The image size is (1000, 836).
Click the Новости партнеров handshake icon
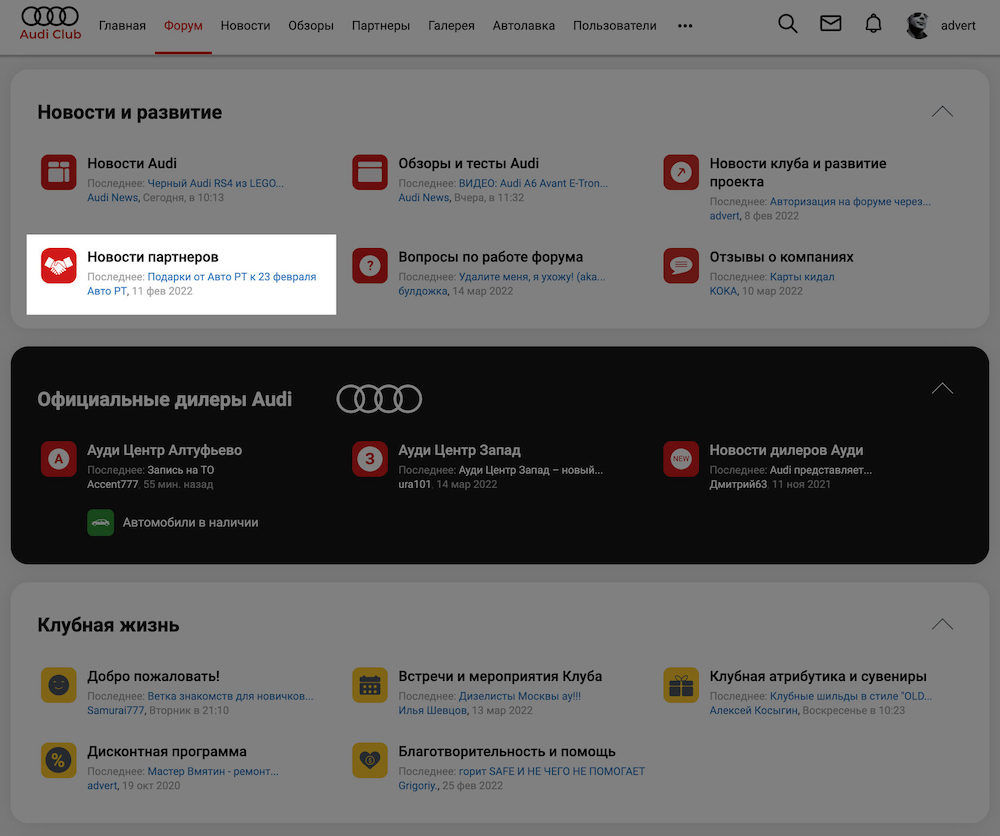point(59,265)
